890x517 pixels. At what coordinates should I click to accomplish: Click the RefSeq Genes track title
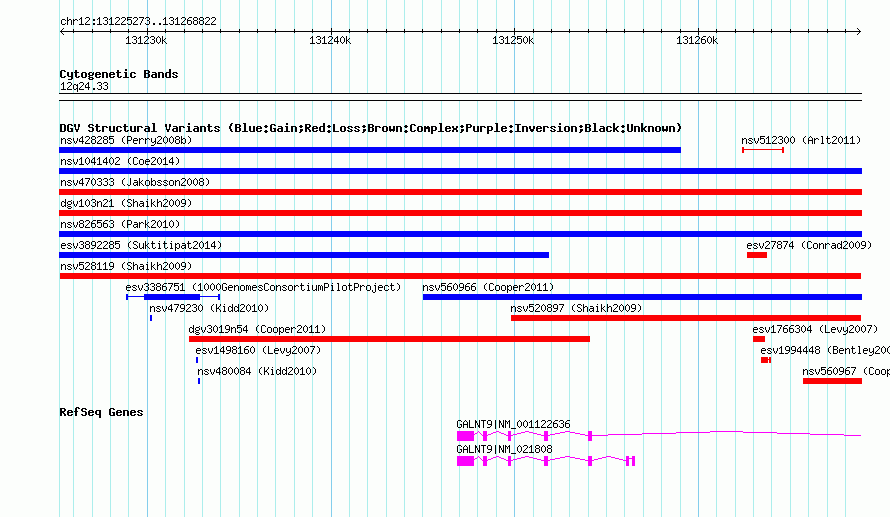pos(101,412)
